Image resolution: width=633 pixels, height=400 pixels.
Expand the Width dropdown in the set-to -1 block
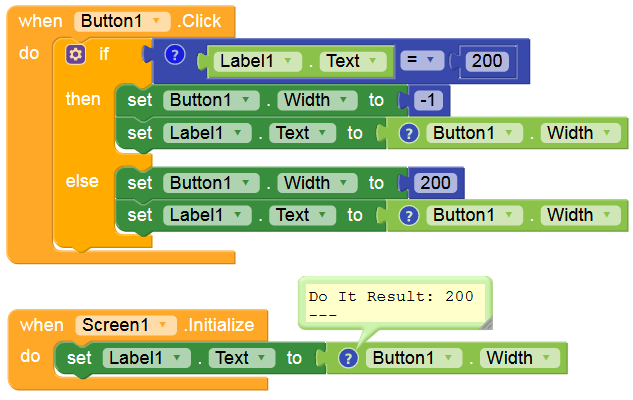click(343, 100)
